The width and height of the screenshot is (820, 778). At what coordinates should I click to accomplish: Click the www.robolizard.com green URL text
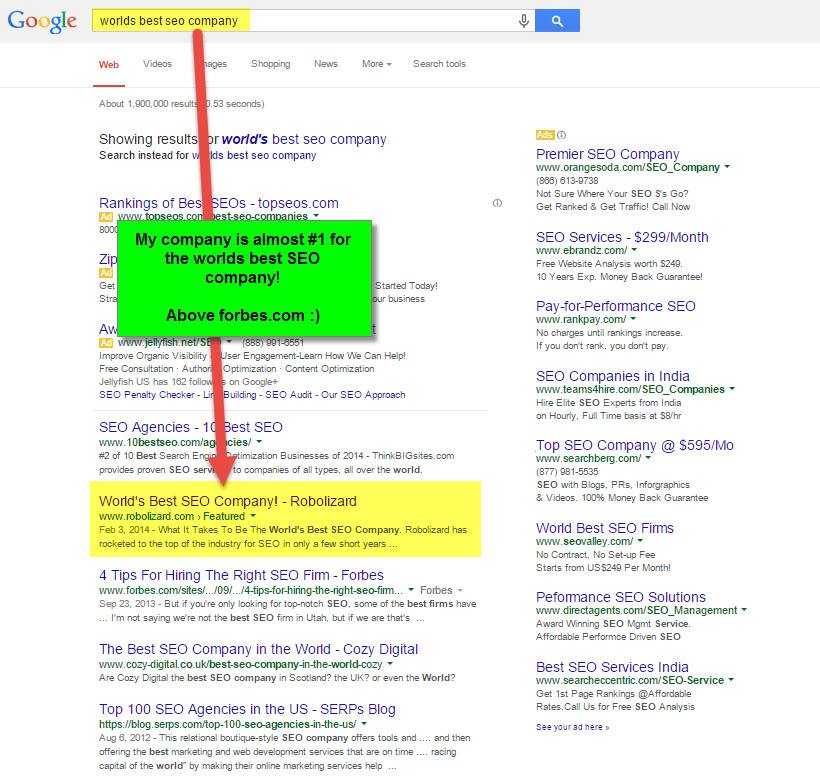146,517
